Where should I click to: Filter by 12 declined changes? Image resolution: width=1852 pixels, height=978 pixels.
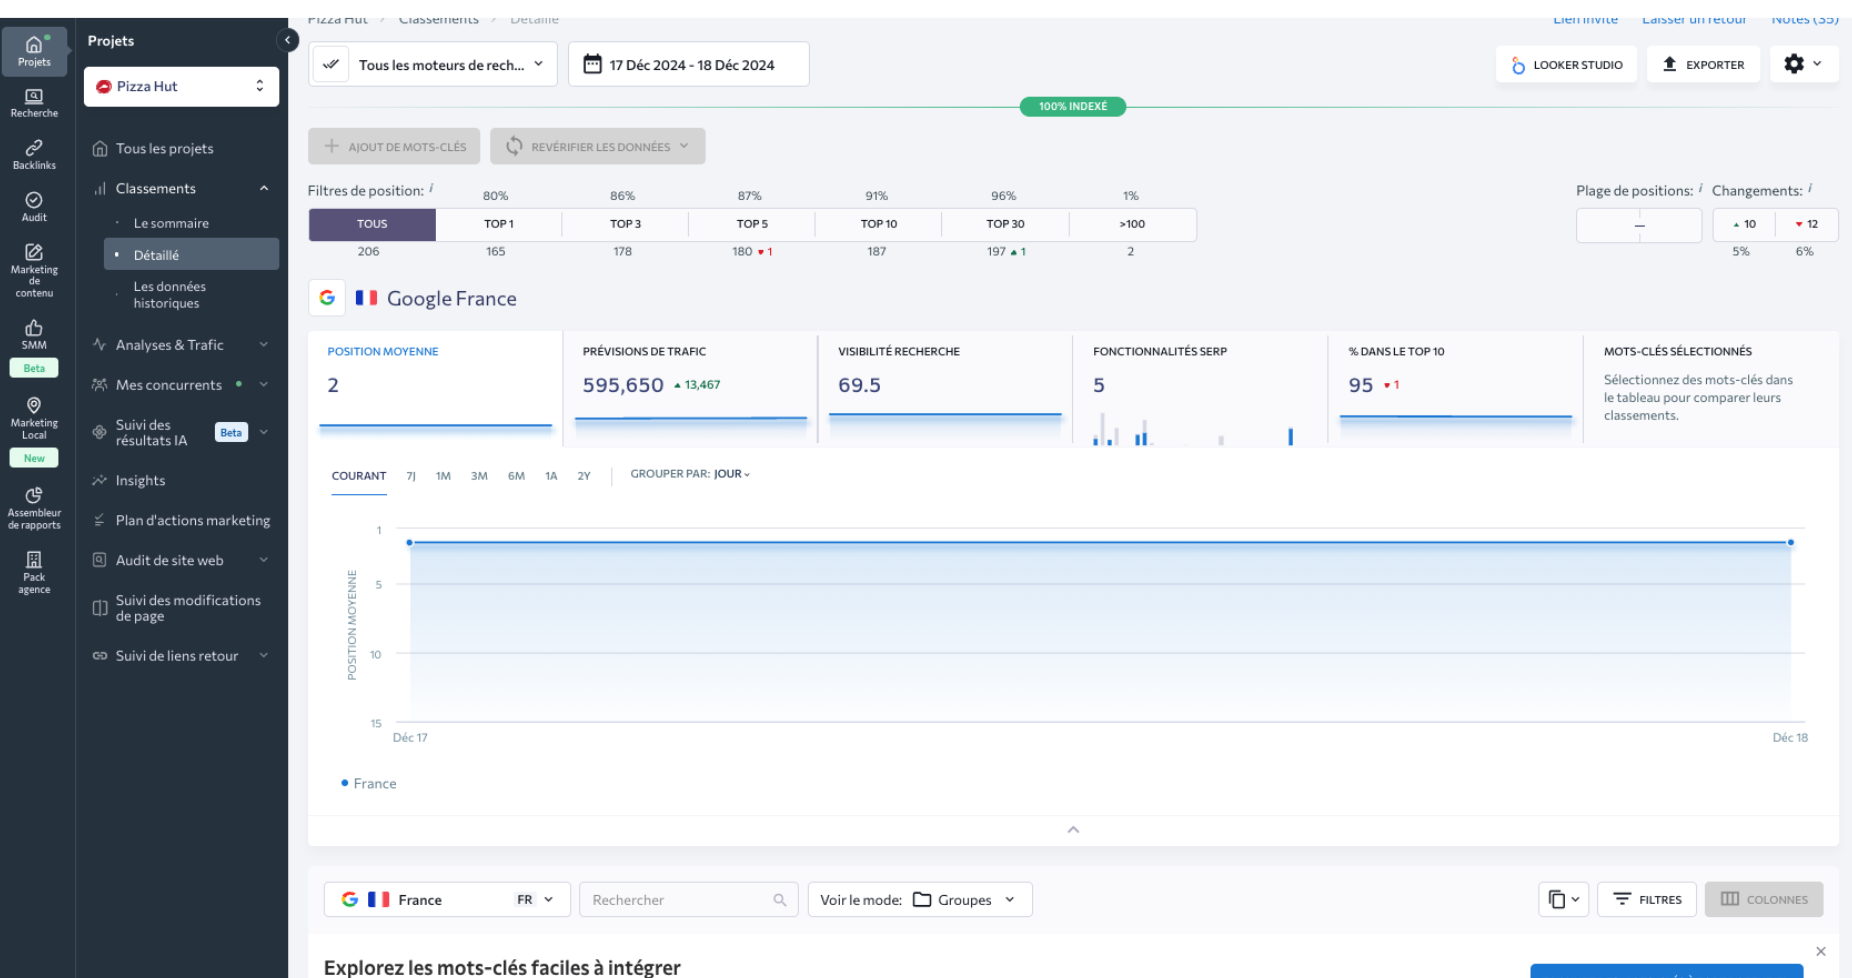tap(1807, 224)
